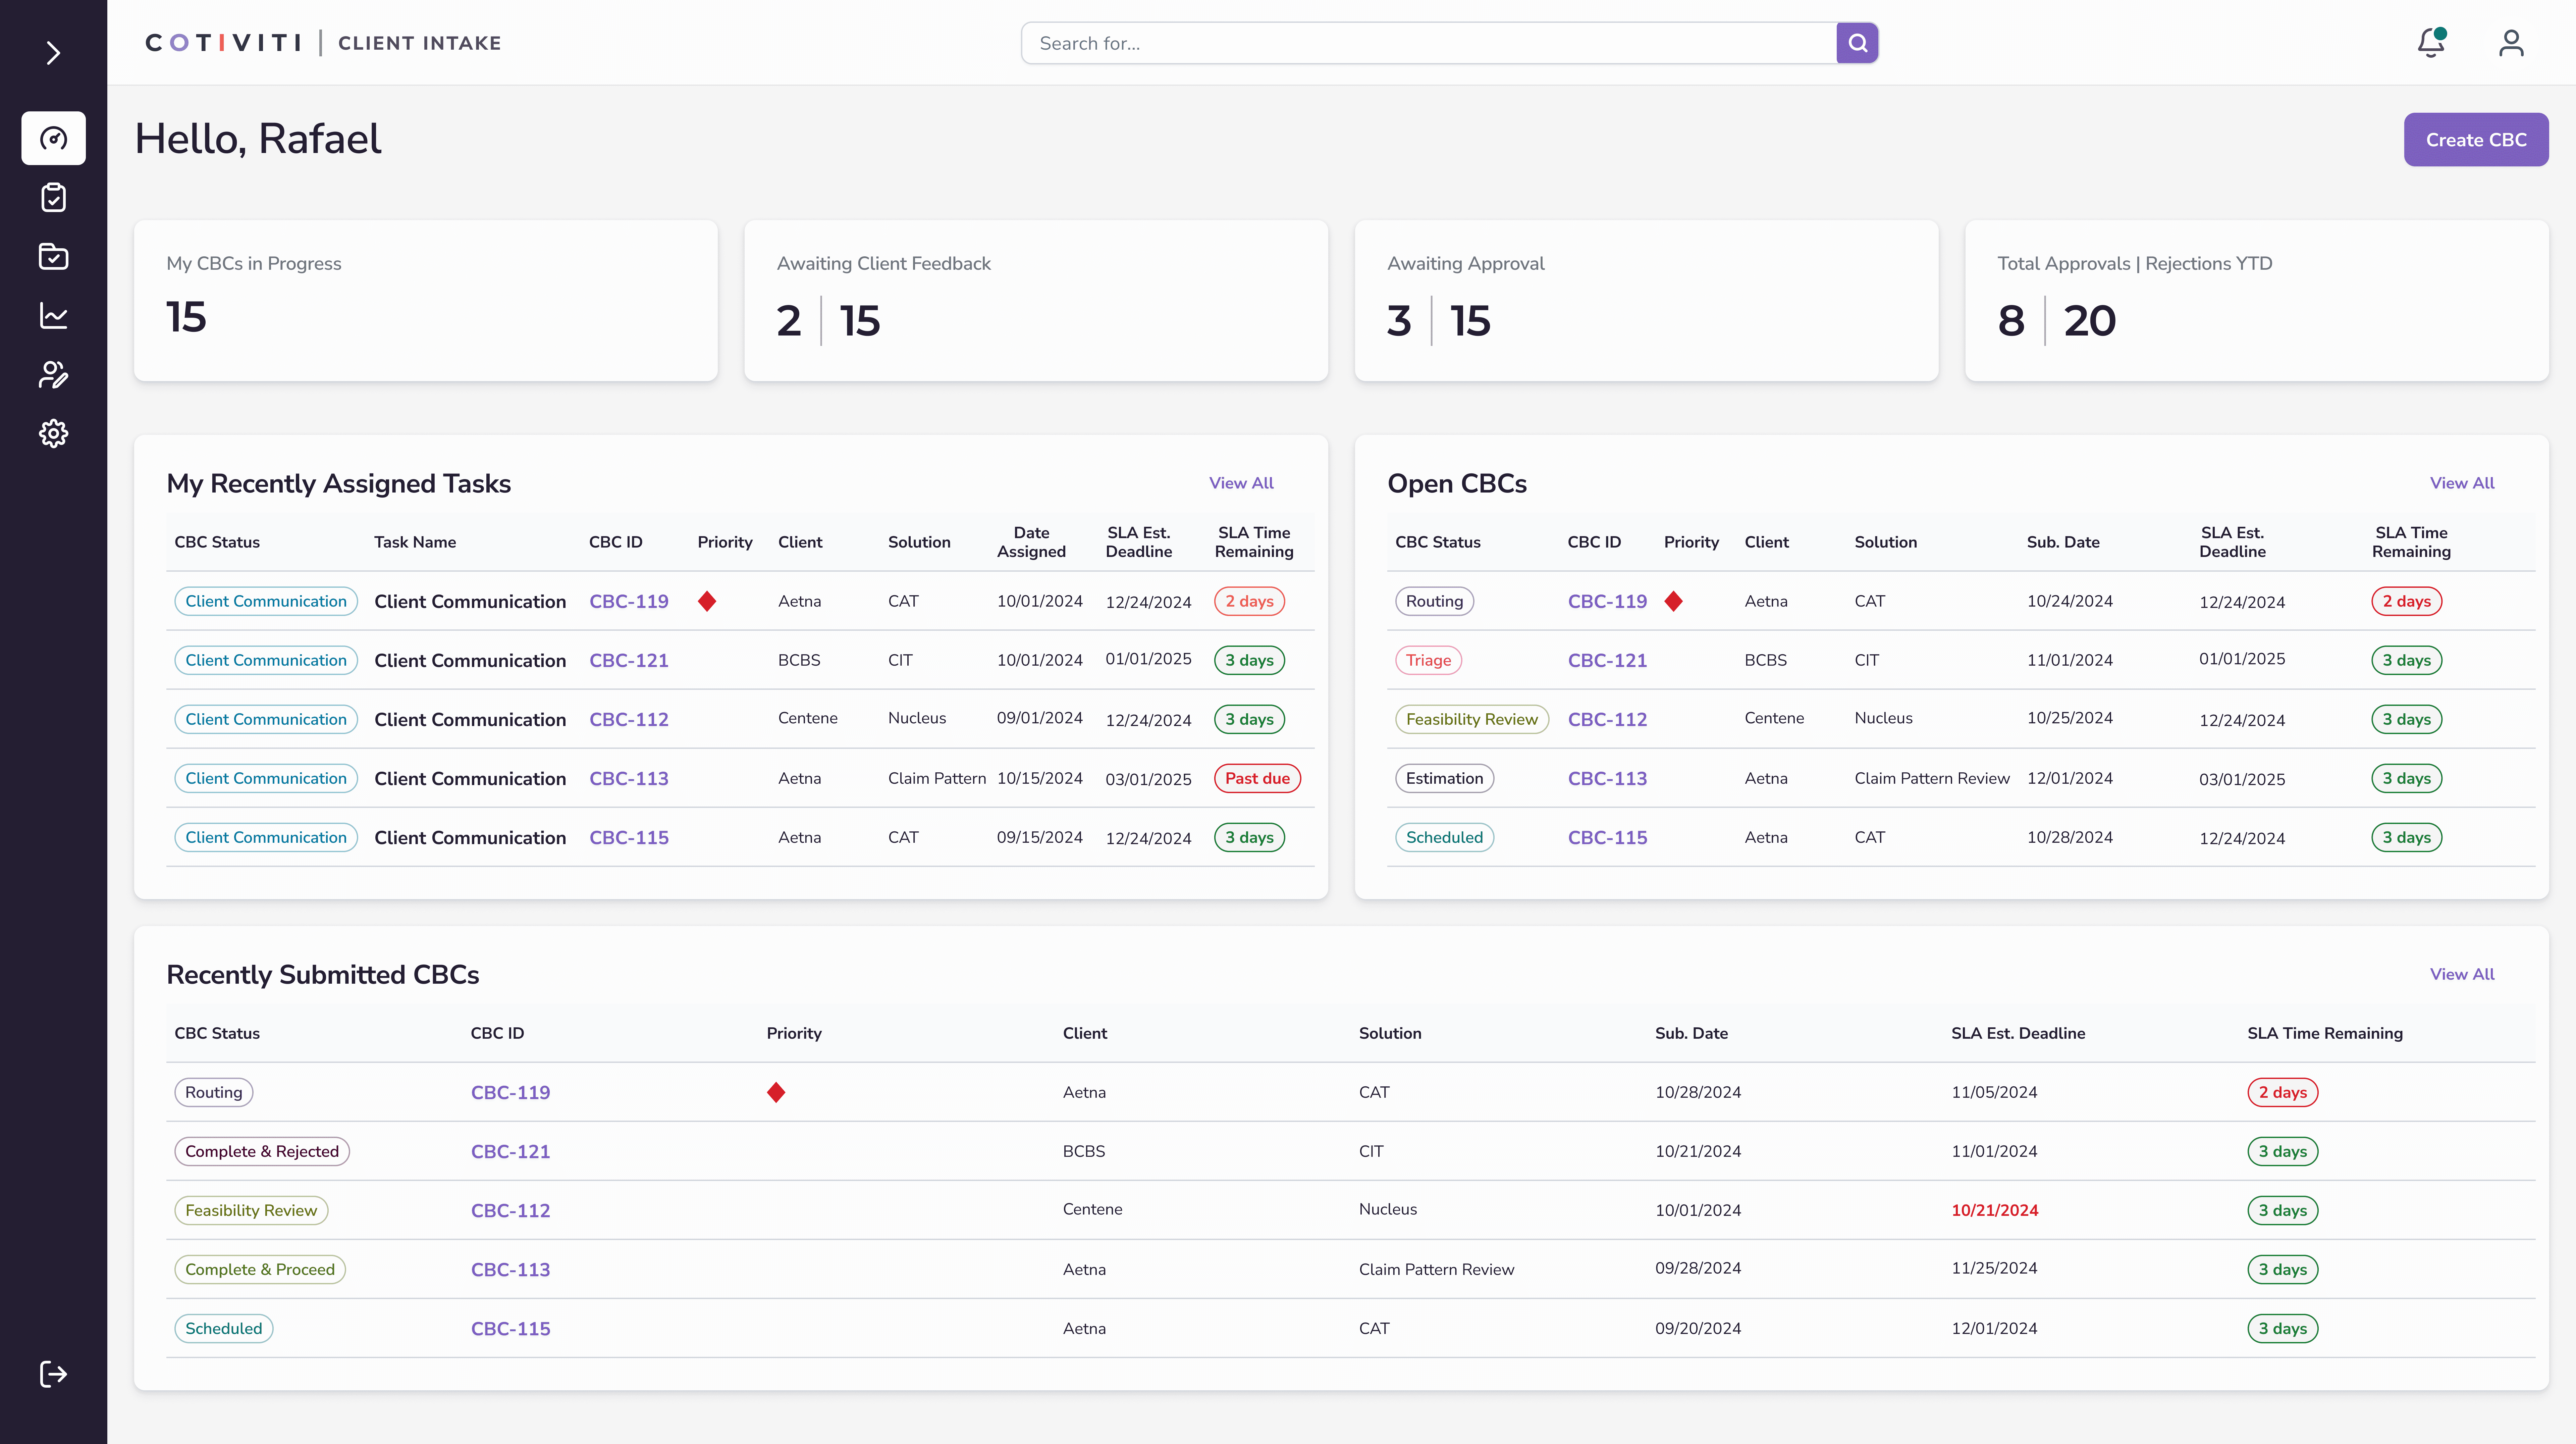Screen dimensions: 2576x1444
Task: Select the My CBCs in Progress card
Action: tap(425, 300)
